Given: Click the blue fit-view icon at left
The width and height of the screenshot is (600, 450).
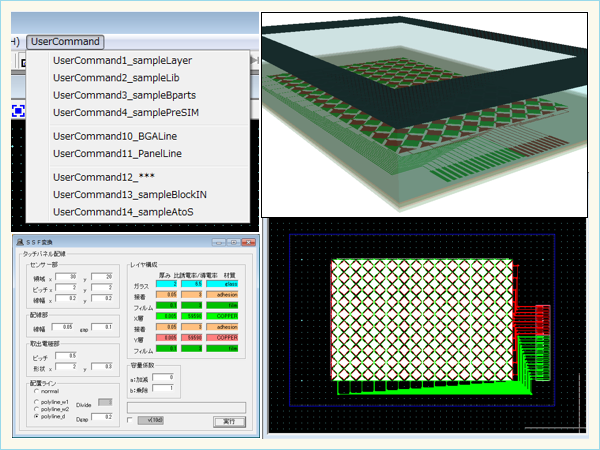Looking at the screenshot, I should 17,109.
